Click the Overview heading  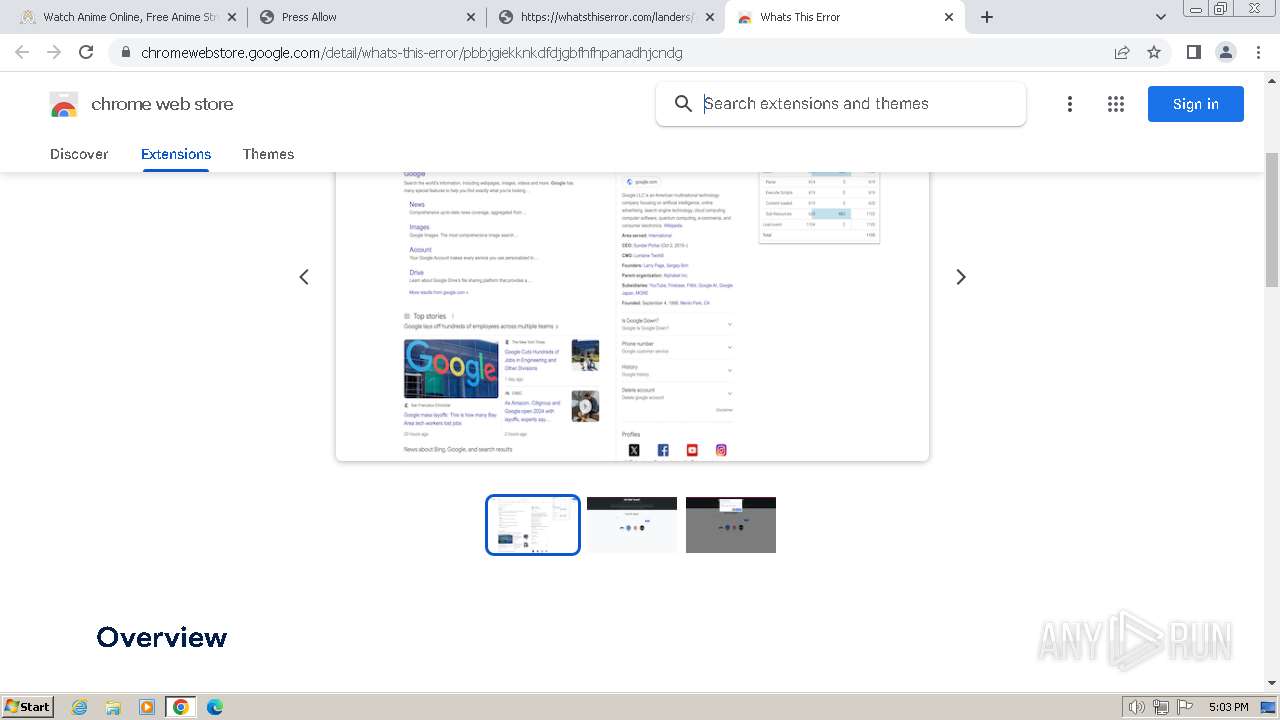(162, 637)
